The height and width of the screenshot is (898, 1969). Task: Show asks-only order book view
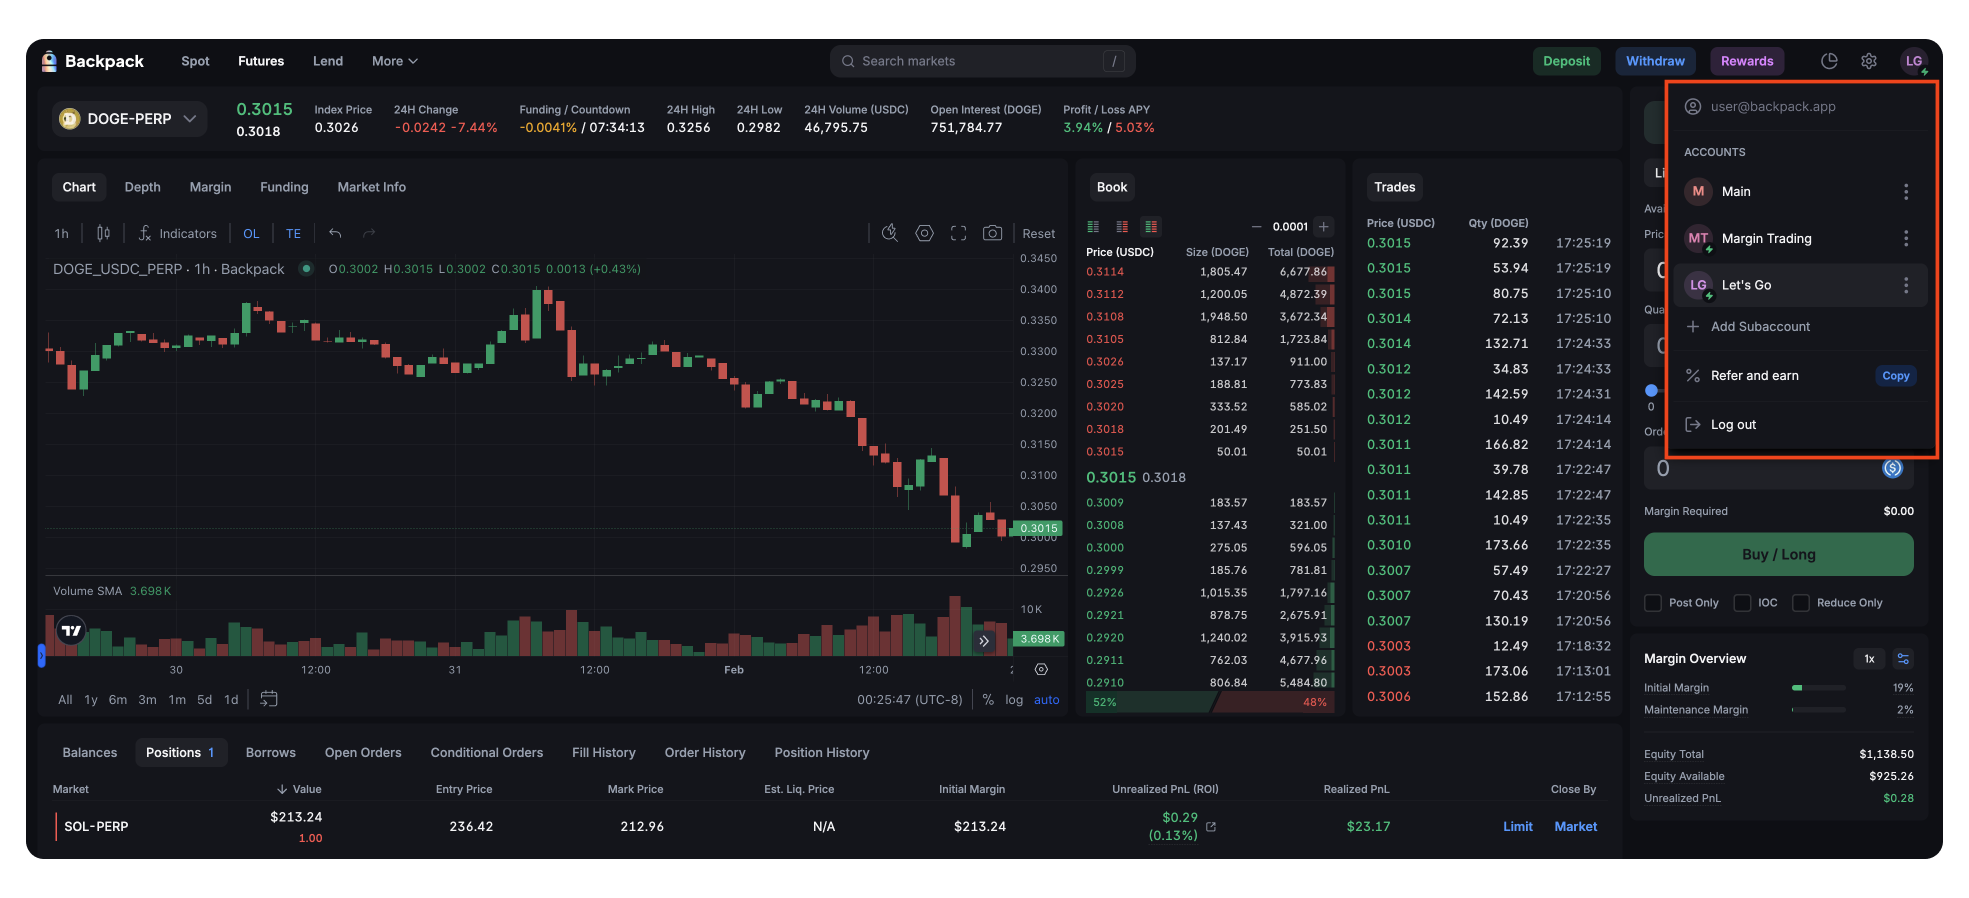(1122, 226)
